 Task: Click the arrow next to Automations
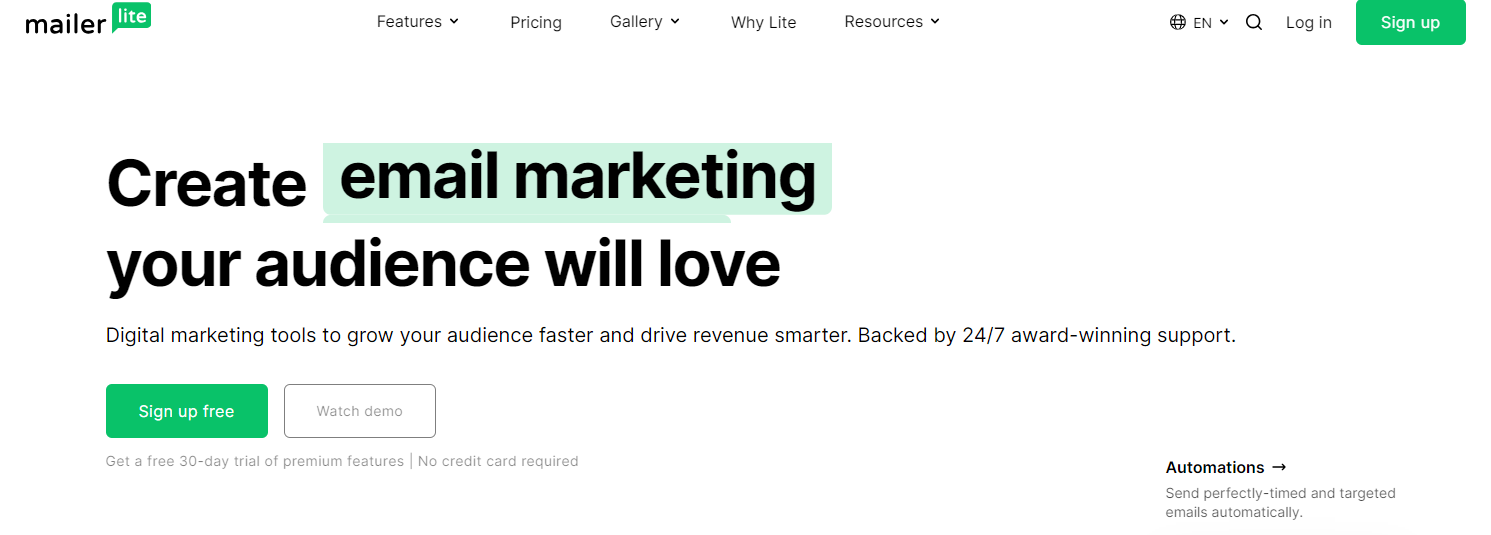1279,467
